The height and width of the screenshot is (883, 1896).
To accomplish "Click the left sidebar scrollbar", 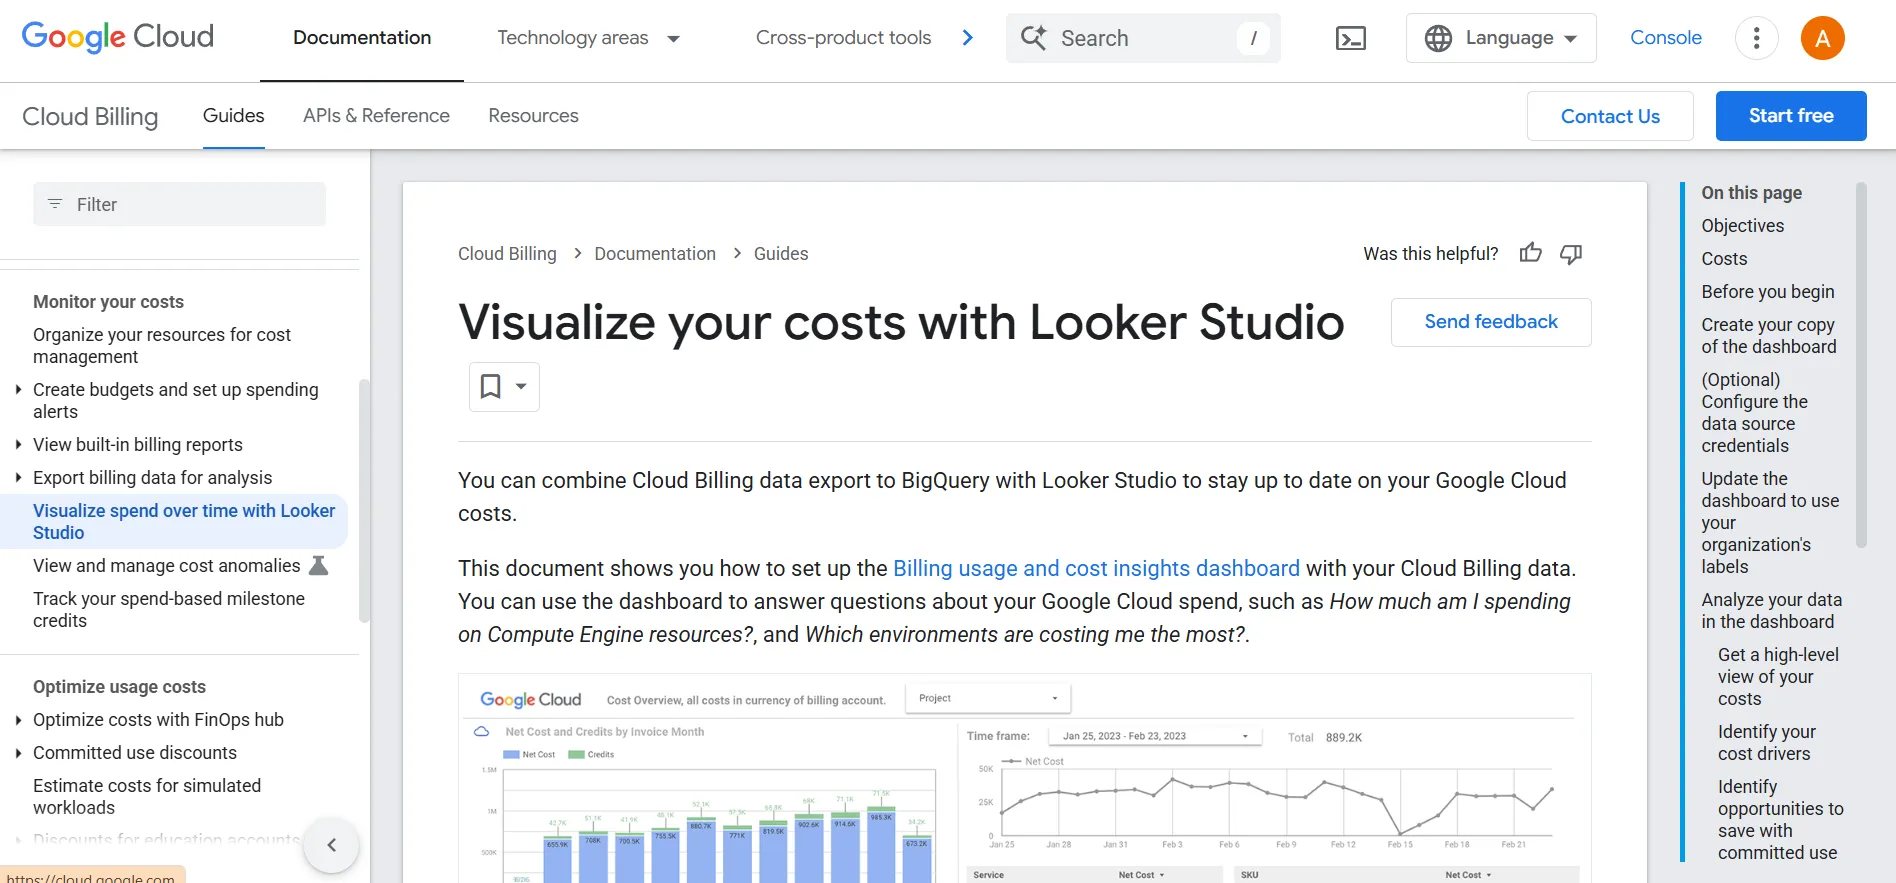I will pyautogui.click(x=364, y=500).
